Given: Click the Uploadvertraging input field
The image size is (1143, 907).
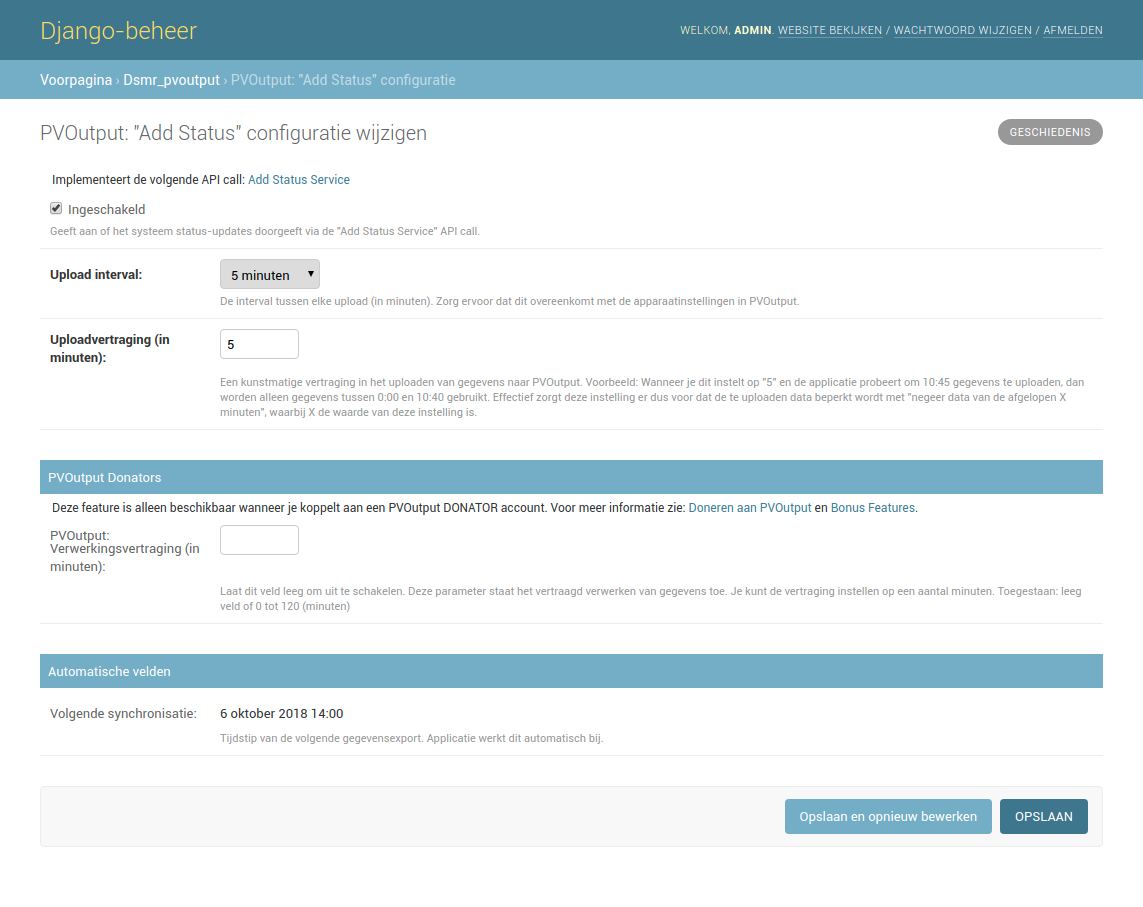Looking at the screenshot, I should point(260,344).
